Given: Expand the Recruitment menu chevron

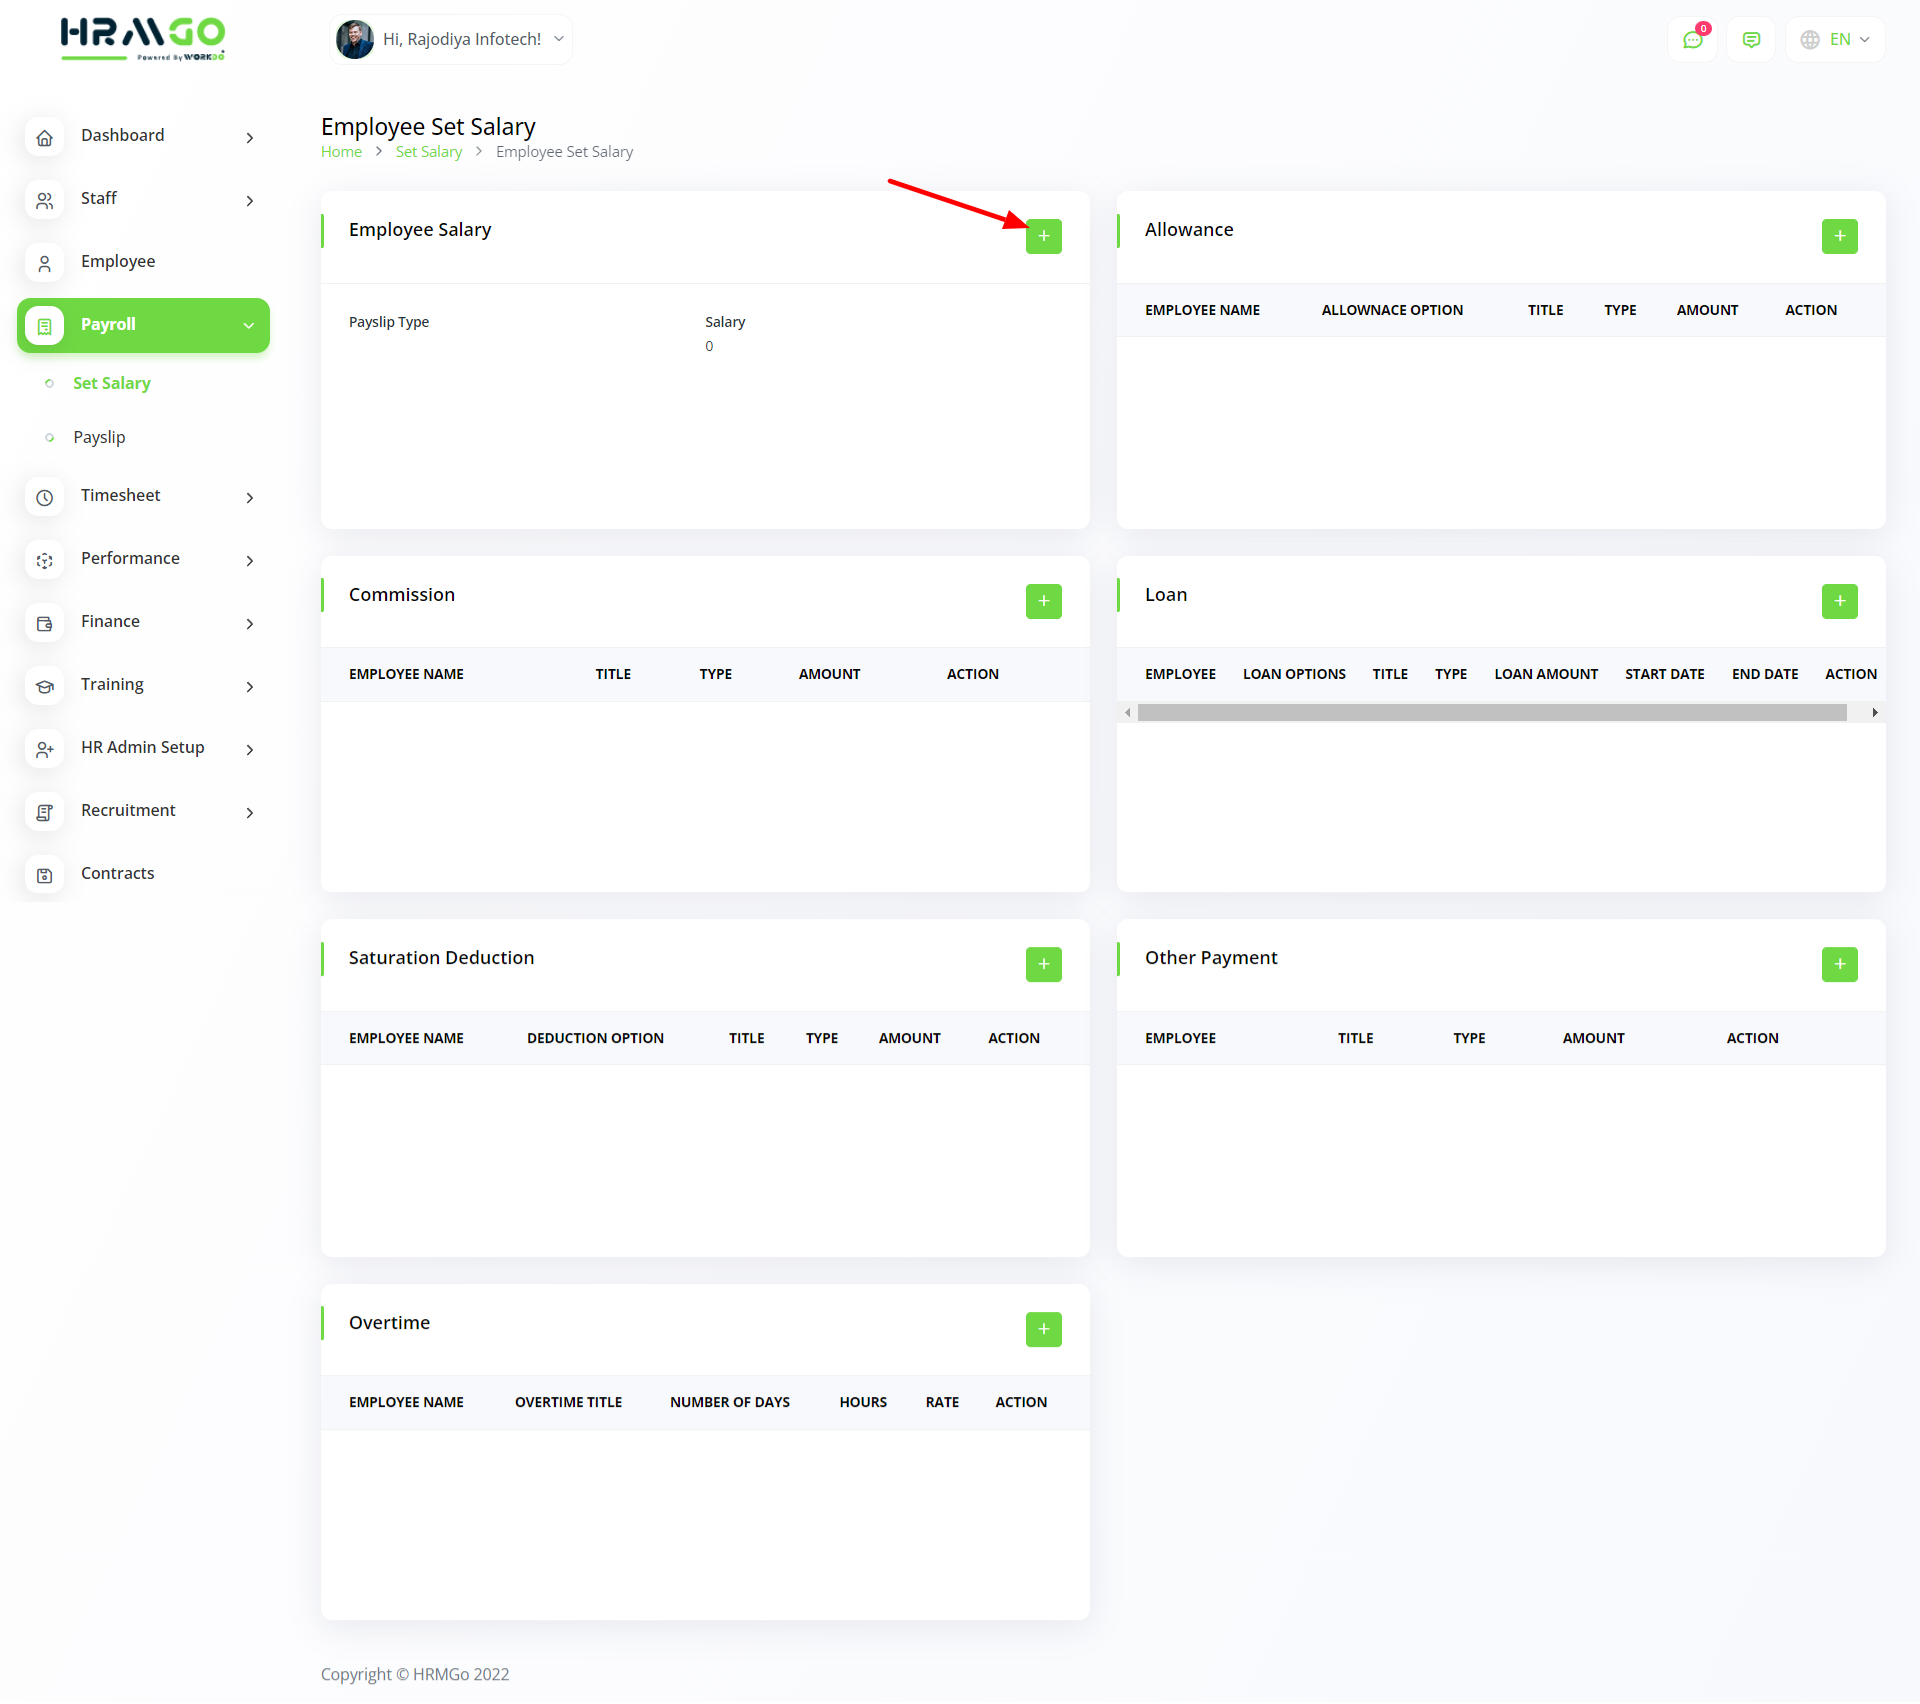Looking at the screenshot, I should [x=250, y=813].
